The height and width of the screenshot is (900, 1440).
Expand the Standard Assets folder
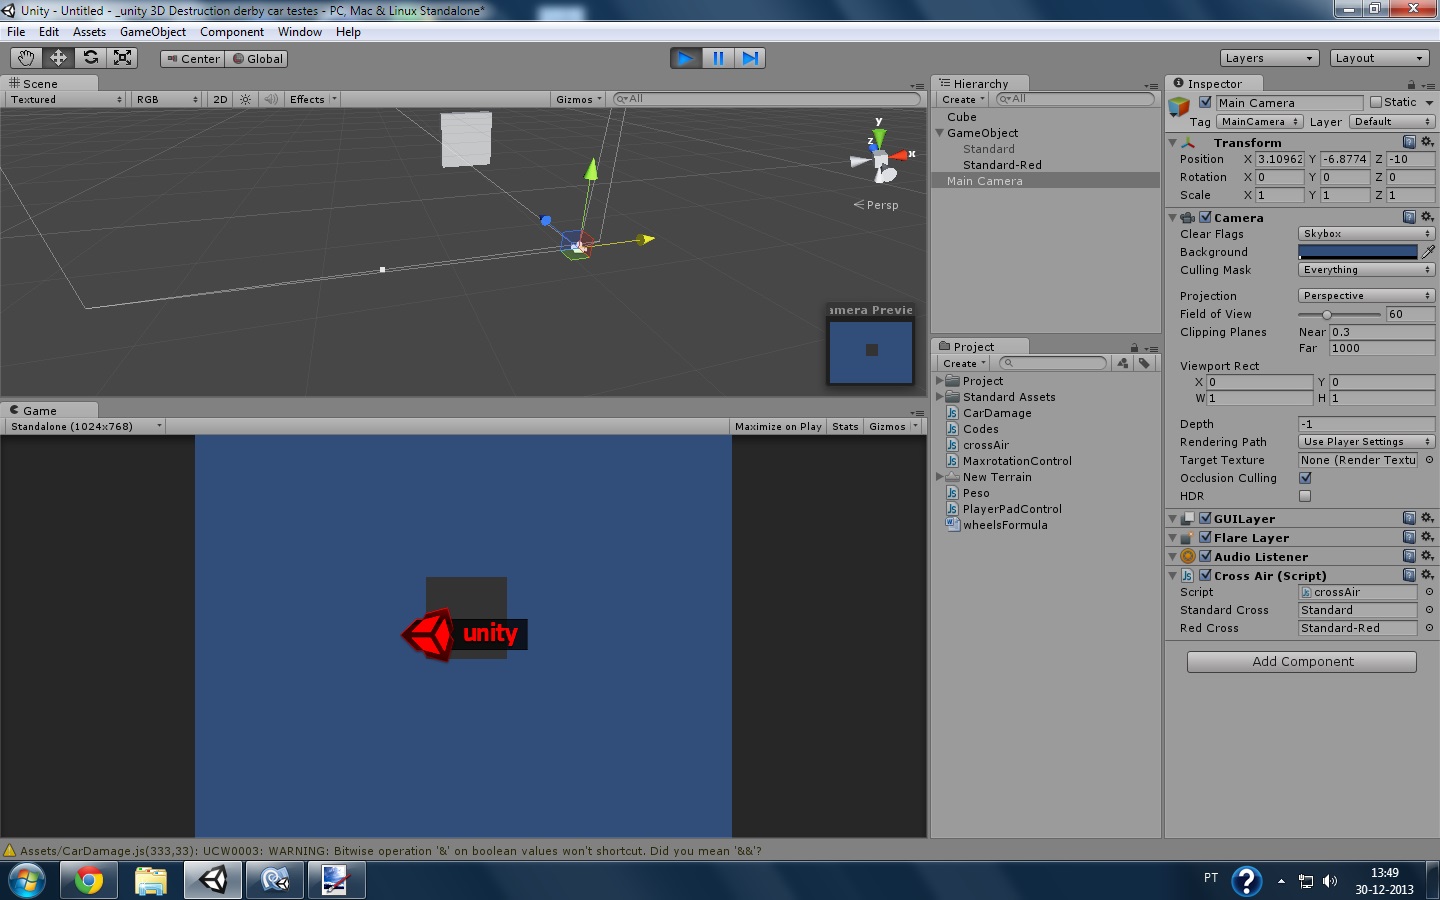[x=940, y=397]
